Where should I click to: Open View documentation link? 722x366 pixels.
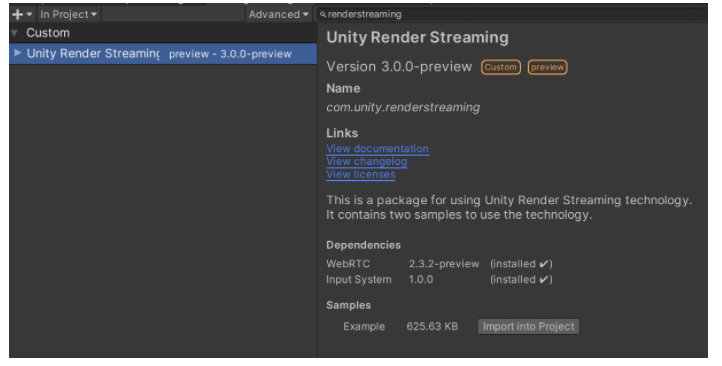[x=378, y=149]
